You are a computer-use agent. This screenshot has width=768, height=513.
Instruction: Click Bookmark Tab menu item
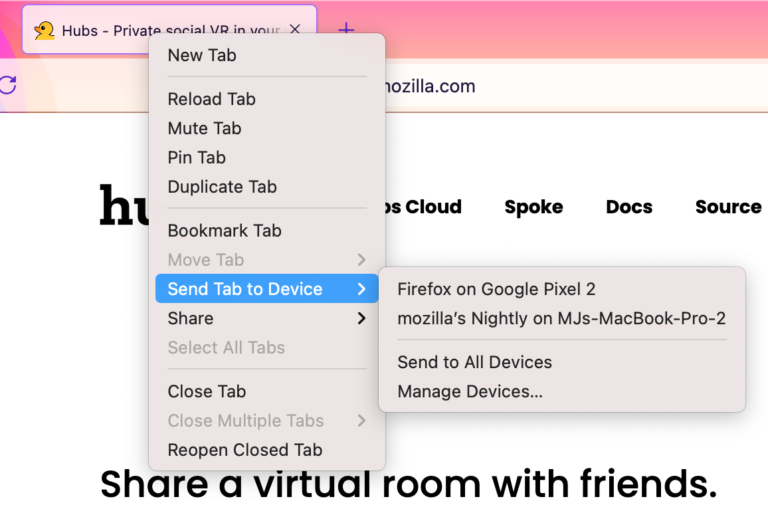(225, 230)
